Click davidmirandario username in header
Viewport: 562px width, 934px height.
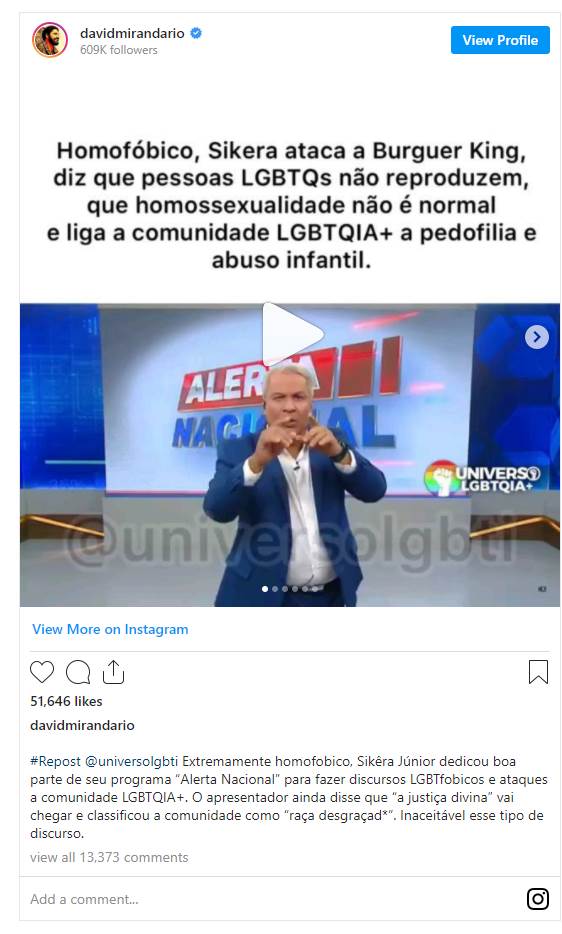(132, 33)
